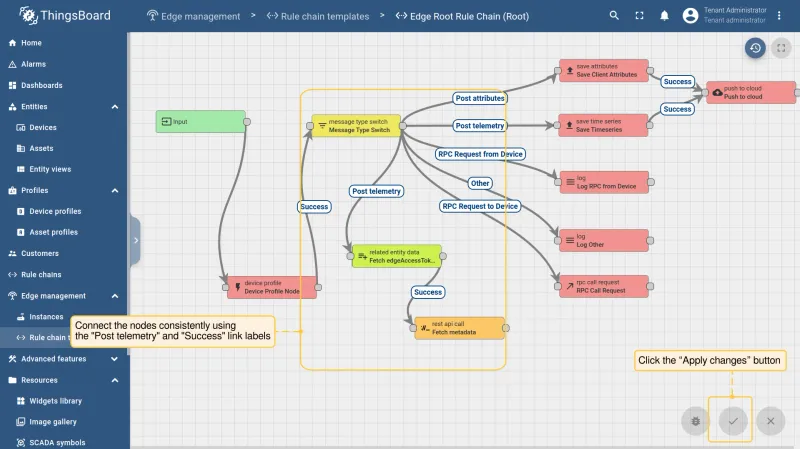Select the Fetch metadata rest api node
This screenshot has height=449, width=800.
tap(459, 328)
